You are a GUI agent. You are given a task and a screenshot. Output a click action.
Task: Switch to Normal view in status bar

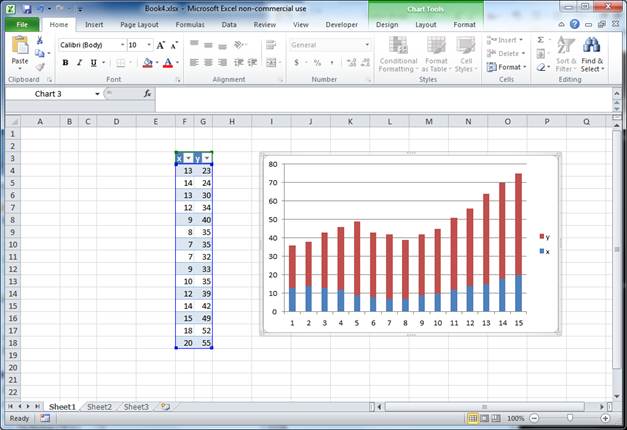(x=473, y=418)
